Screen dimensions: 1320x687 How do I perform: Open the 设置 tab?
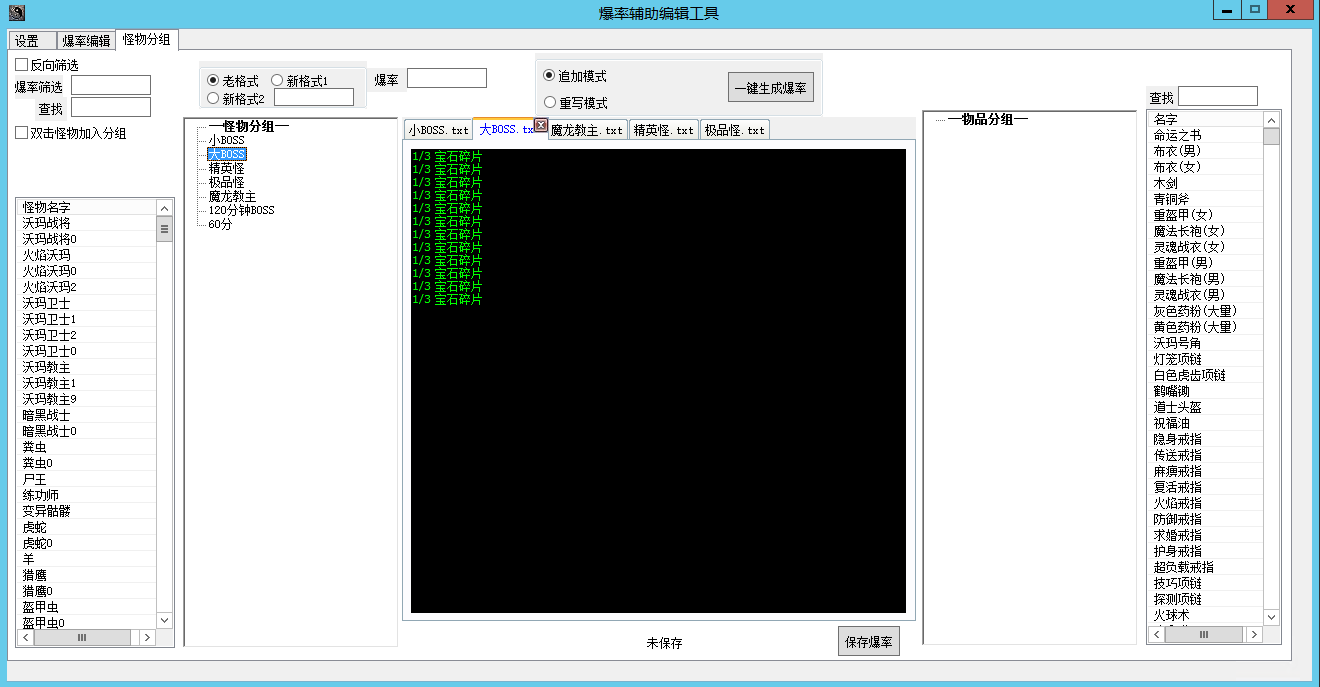pos(27,41)
